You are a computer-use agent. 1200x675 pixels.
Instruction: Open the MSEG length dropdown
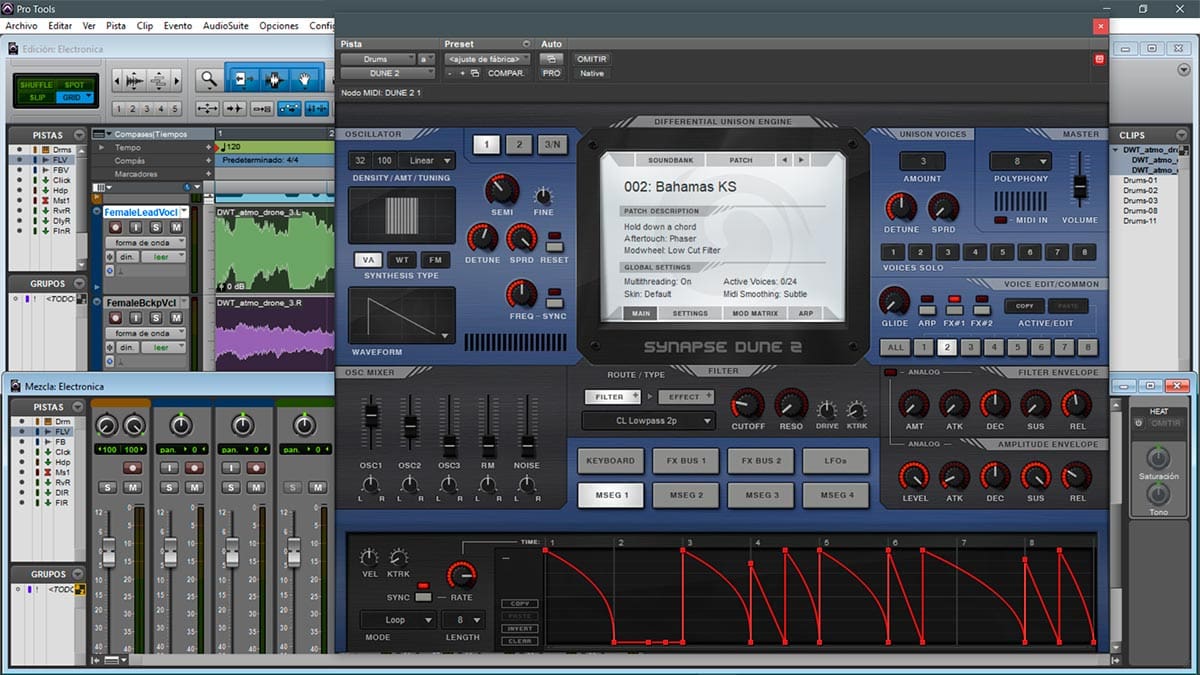click(x=464, y=620)
